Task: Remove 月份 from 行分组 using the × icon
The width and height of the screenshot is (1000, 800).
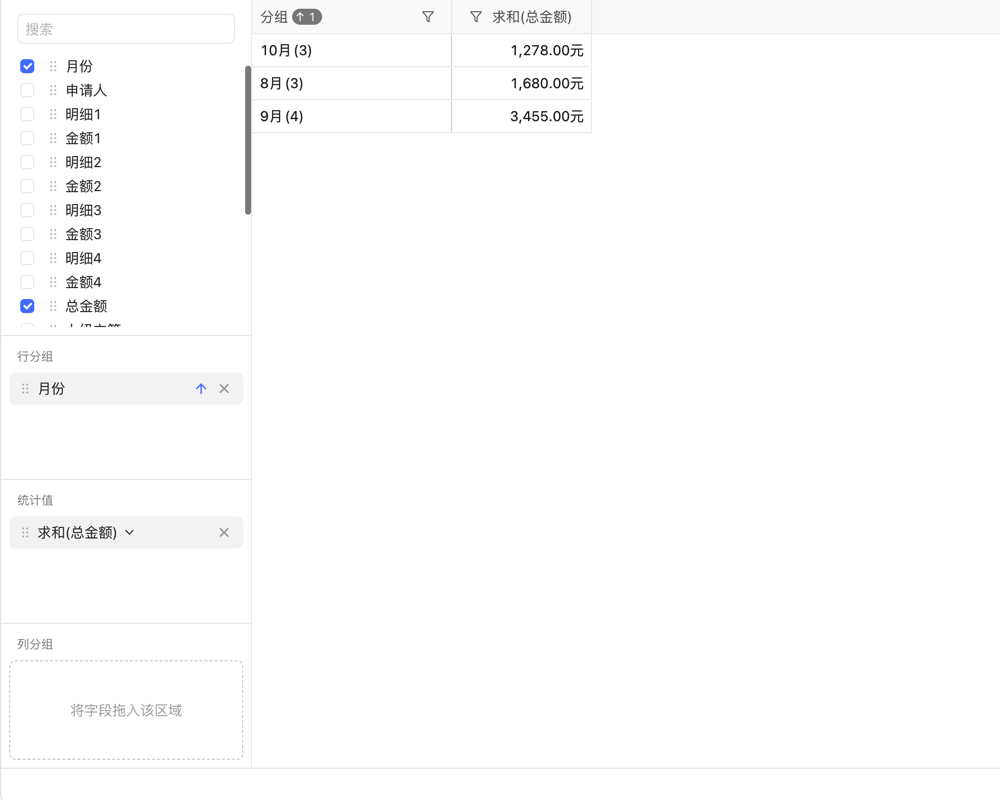Action: (224, 388)
